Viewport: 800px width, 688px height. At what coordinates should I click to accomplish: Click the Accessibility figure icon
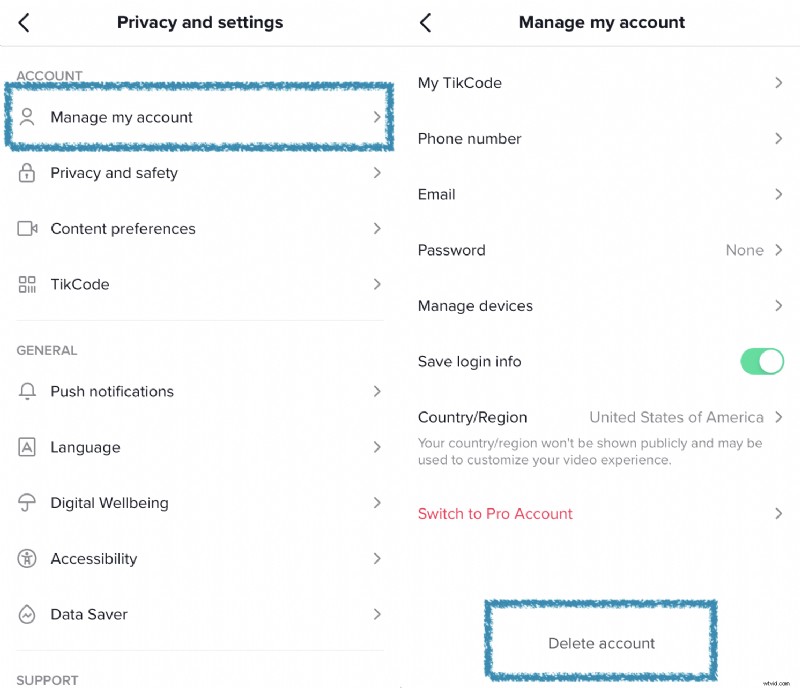pos(28,559)
